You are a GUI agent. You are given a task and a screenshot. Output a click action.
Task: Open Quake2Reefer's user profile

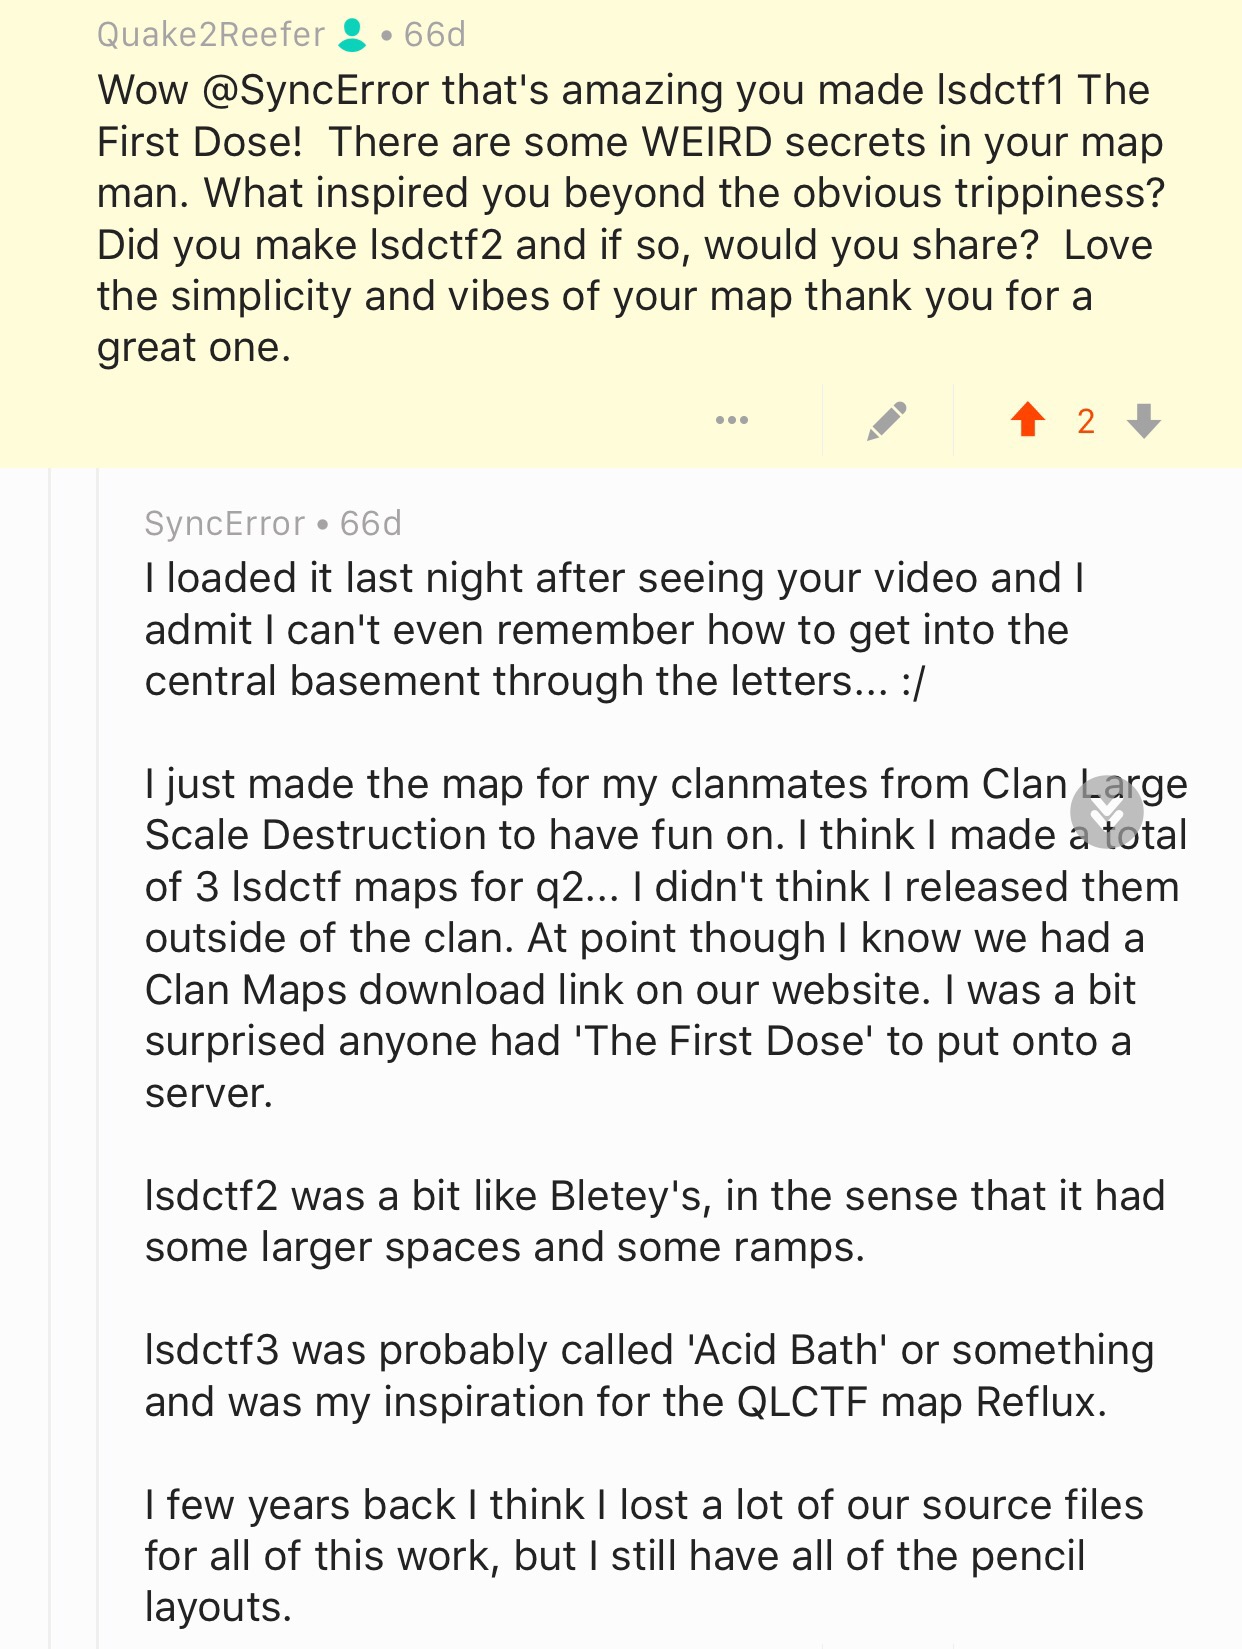210,35
